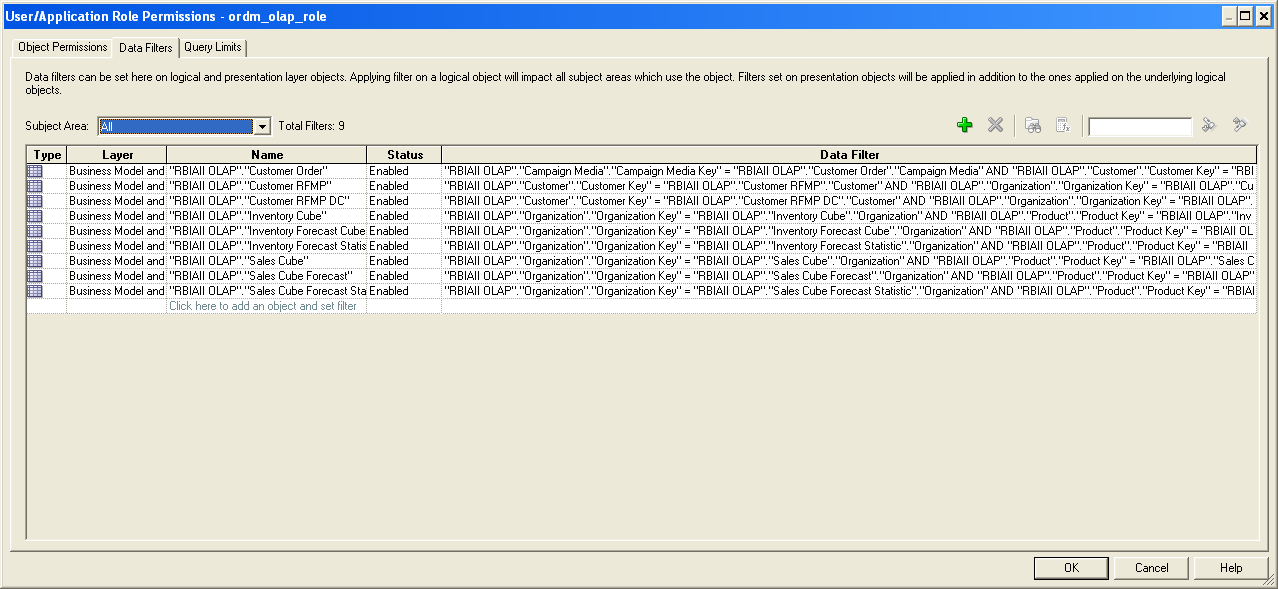Sort by the Name column header
The image size is (1278, 589).
(267, 155)
